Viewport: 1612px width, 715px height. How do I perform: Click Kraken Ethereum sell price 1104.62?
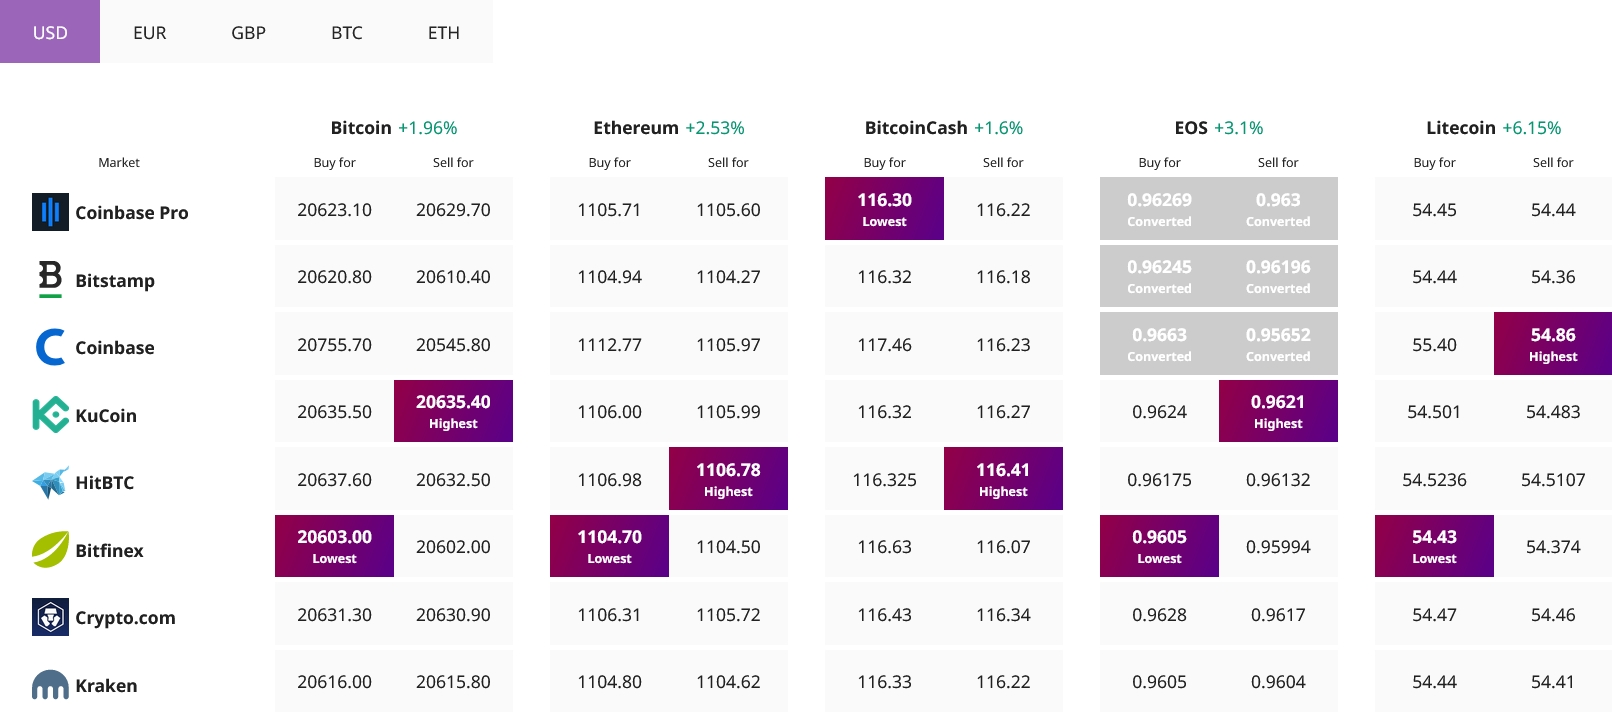(728, 682)
